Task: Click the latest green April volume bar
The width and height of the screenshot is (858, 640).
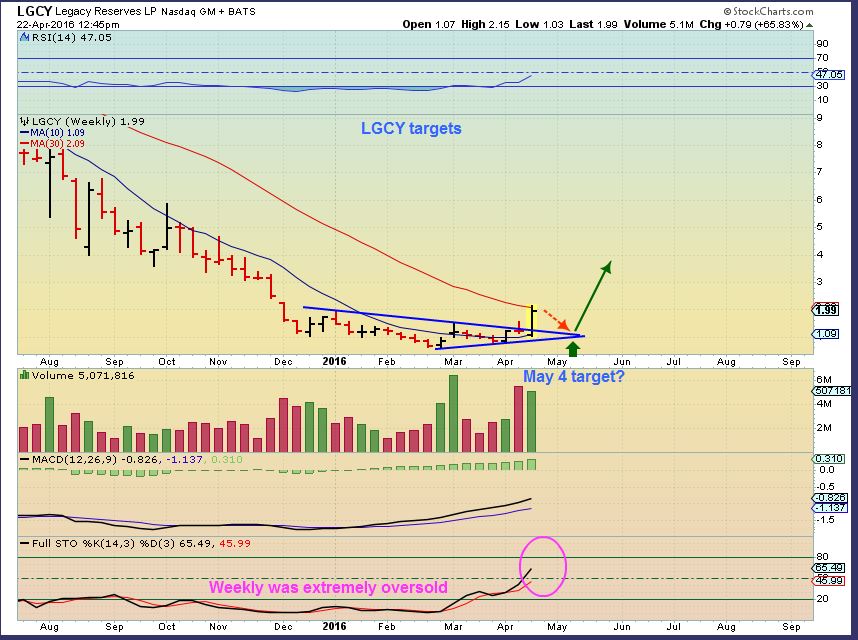Action: (531, 421)
